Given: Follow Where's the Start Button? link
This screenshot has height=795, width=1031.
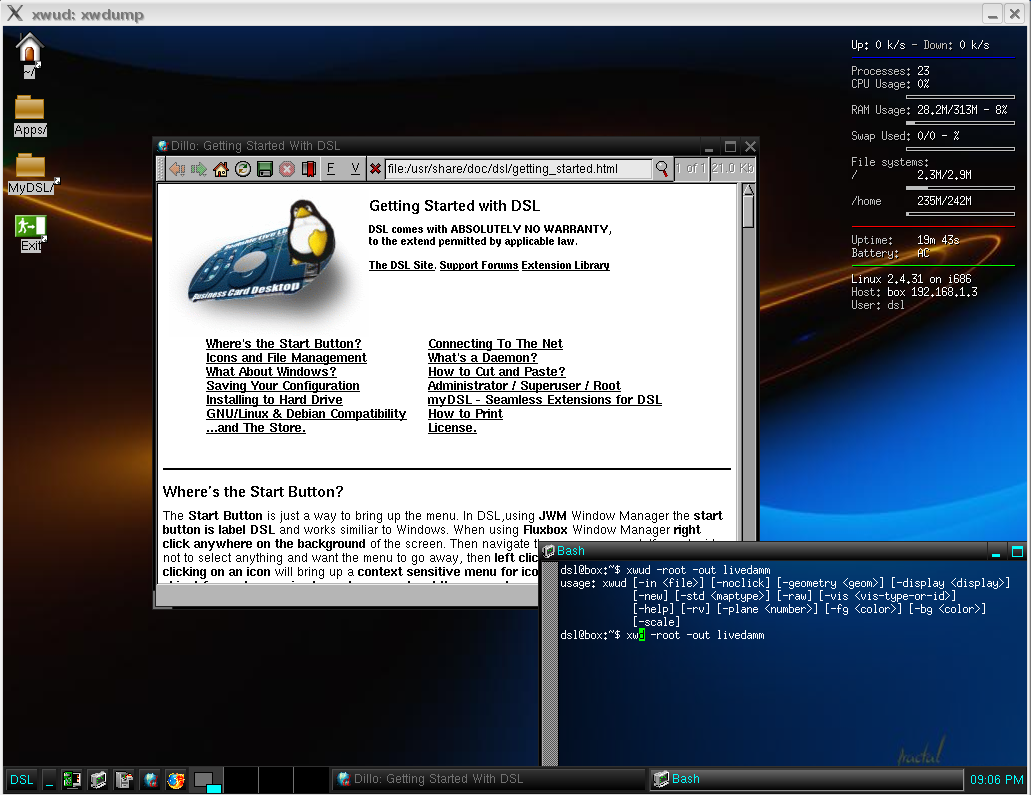Looking at the screenshot, I should [283, 344].
